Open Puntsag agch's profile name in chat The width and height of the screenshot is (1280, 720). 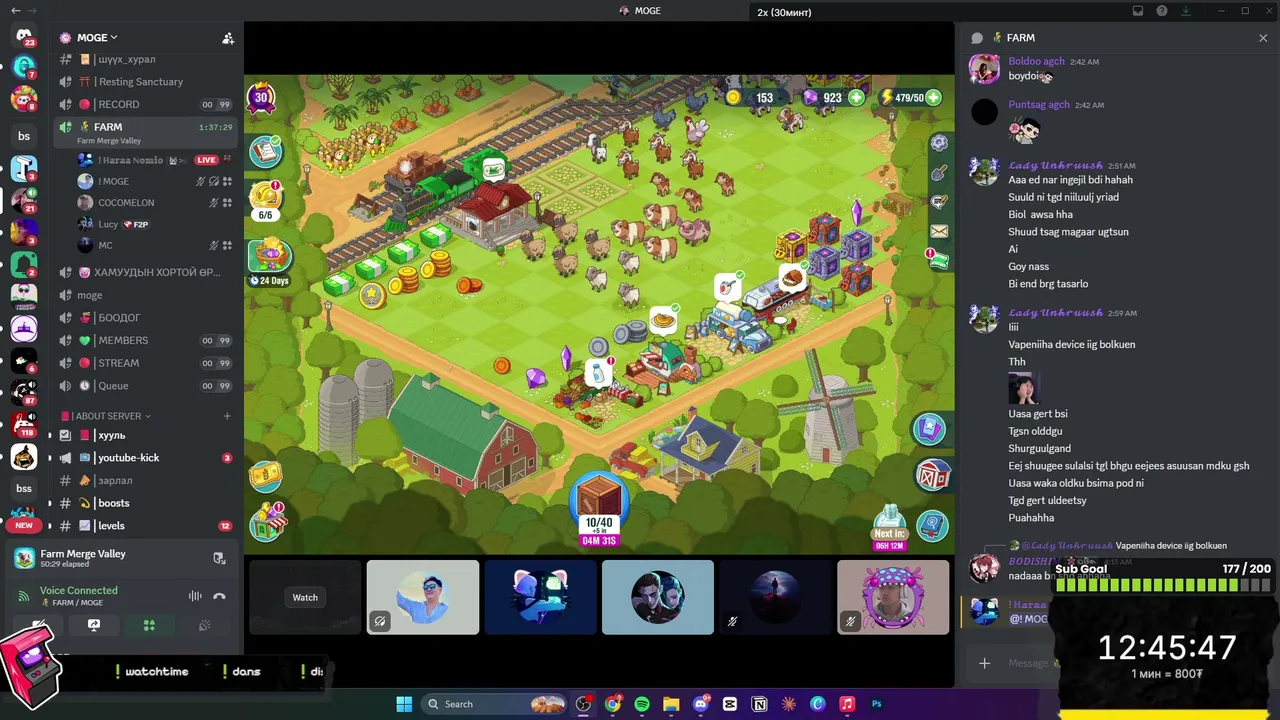[1039, 104]
